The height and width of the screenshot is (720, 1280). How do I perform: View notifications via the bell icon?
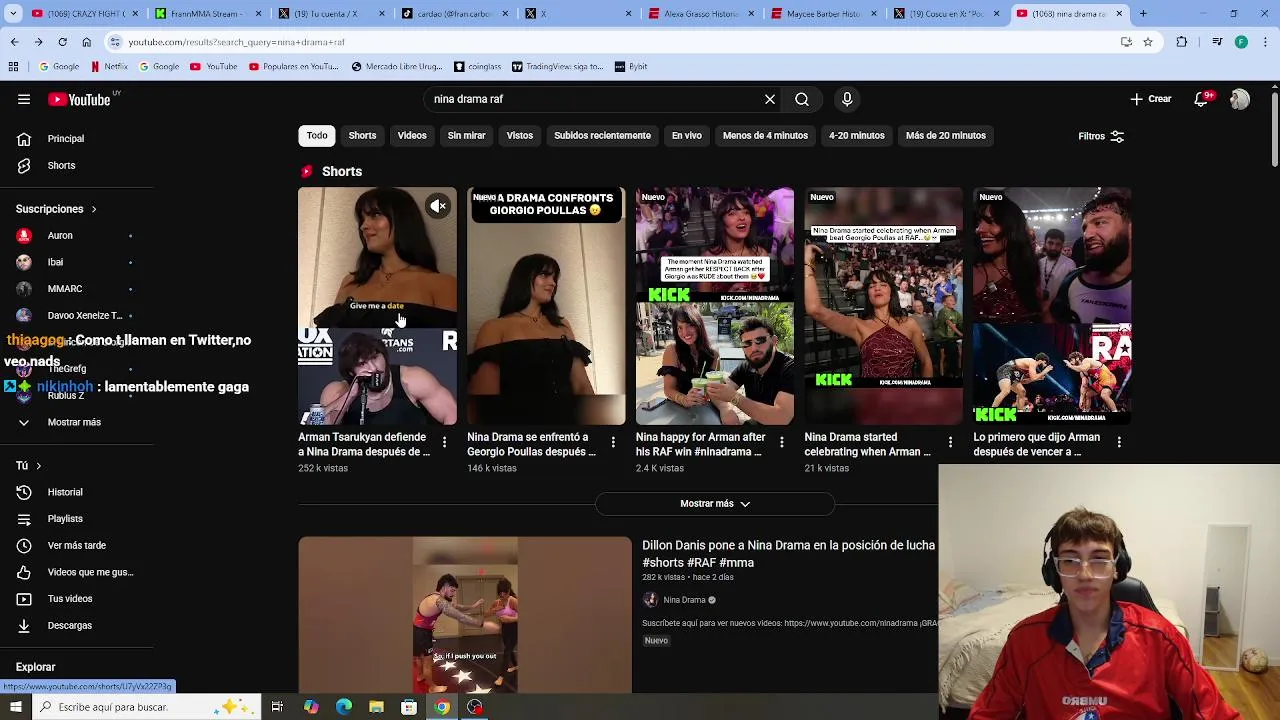1203,99
